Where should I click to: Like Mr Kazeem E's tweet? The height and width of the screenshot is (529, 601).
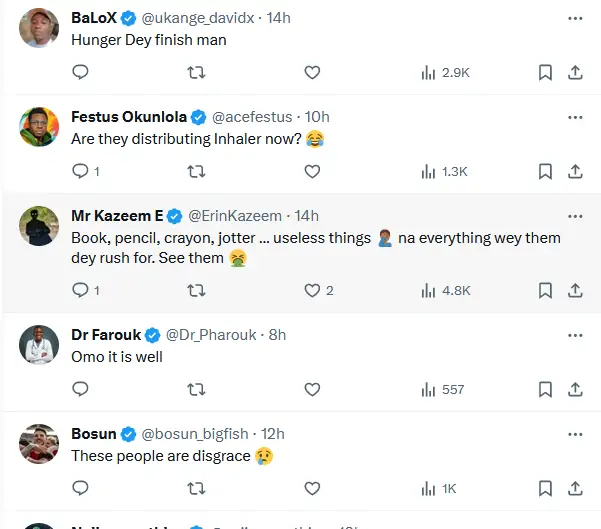pyautogui.click(x=312, y=290)
